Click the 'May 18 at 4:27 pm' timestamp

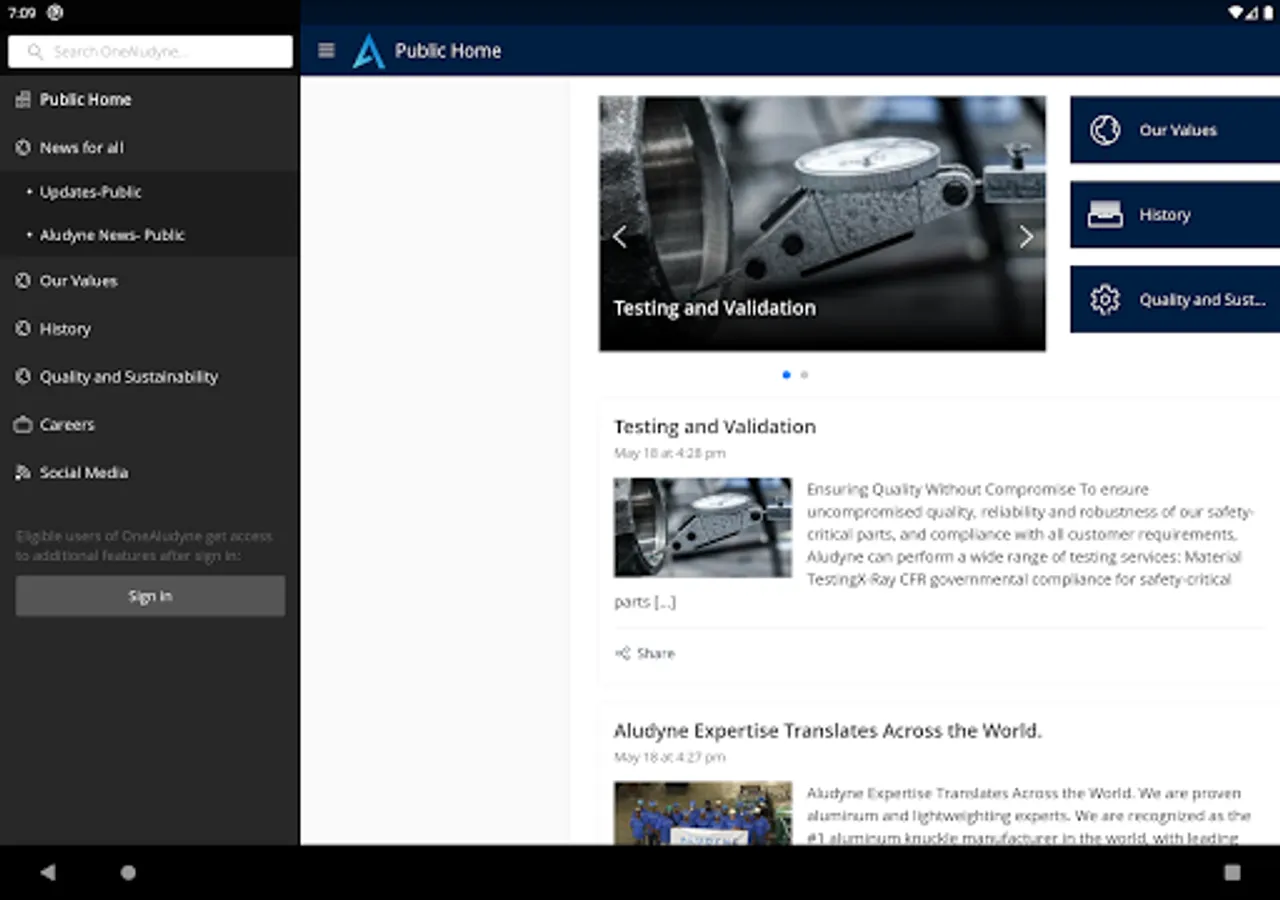670,757
